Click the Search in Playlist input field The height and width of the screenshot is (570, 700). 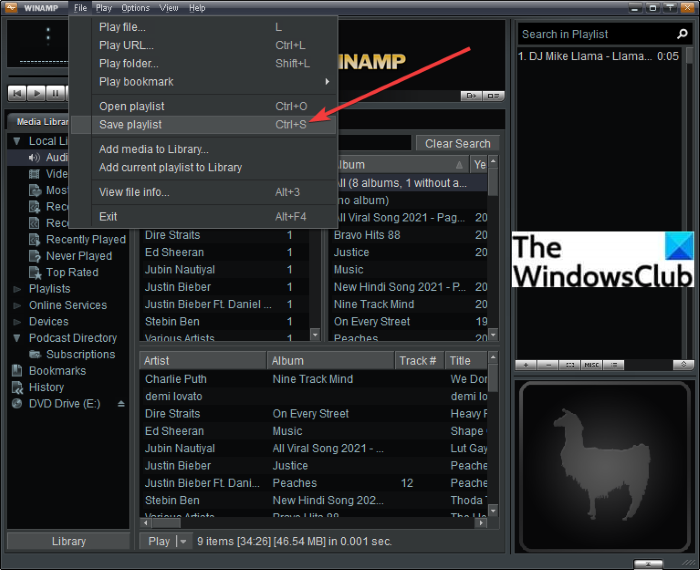tap(597, 34)
